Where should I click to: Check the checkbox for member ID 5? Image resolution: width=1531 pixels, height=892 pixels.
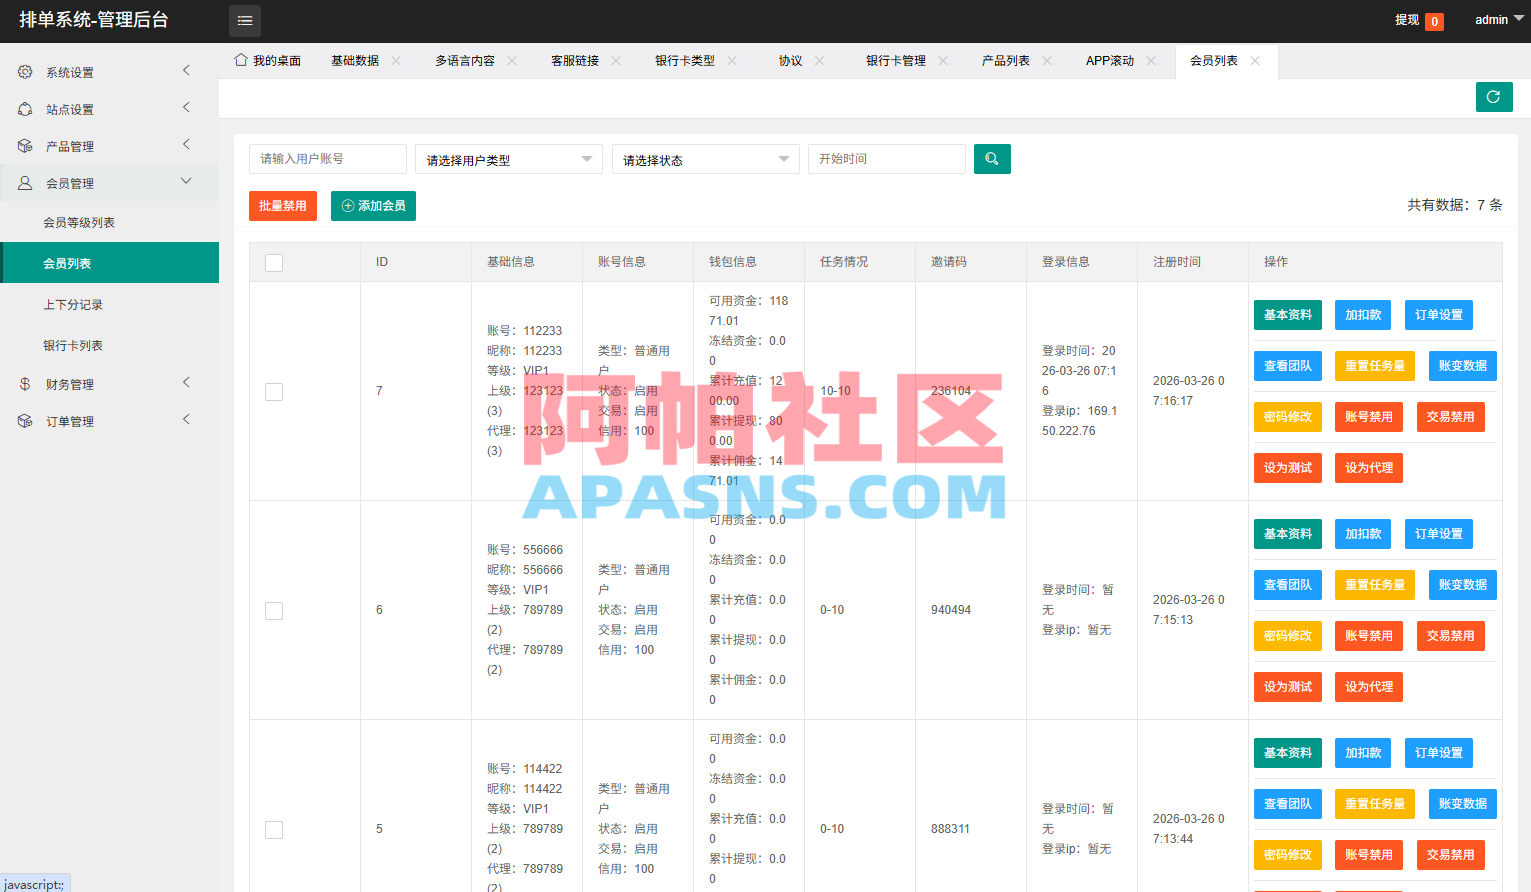click(274, 830)
